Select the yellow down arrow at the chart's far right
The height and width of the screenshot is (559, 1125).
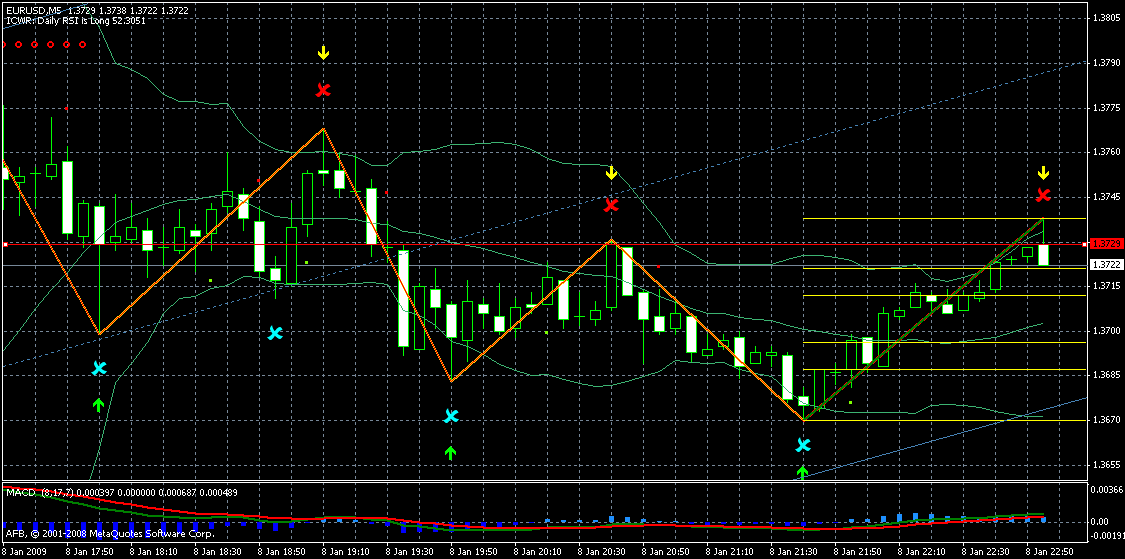pyautogui.click(x=1043, y=172)
